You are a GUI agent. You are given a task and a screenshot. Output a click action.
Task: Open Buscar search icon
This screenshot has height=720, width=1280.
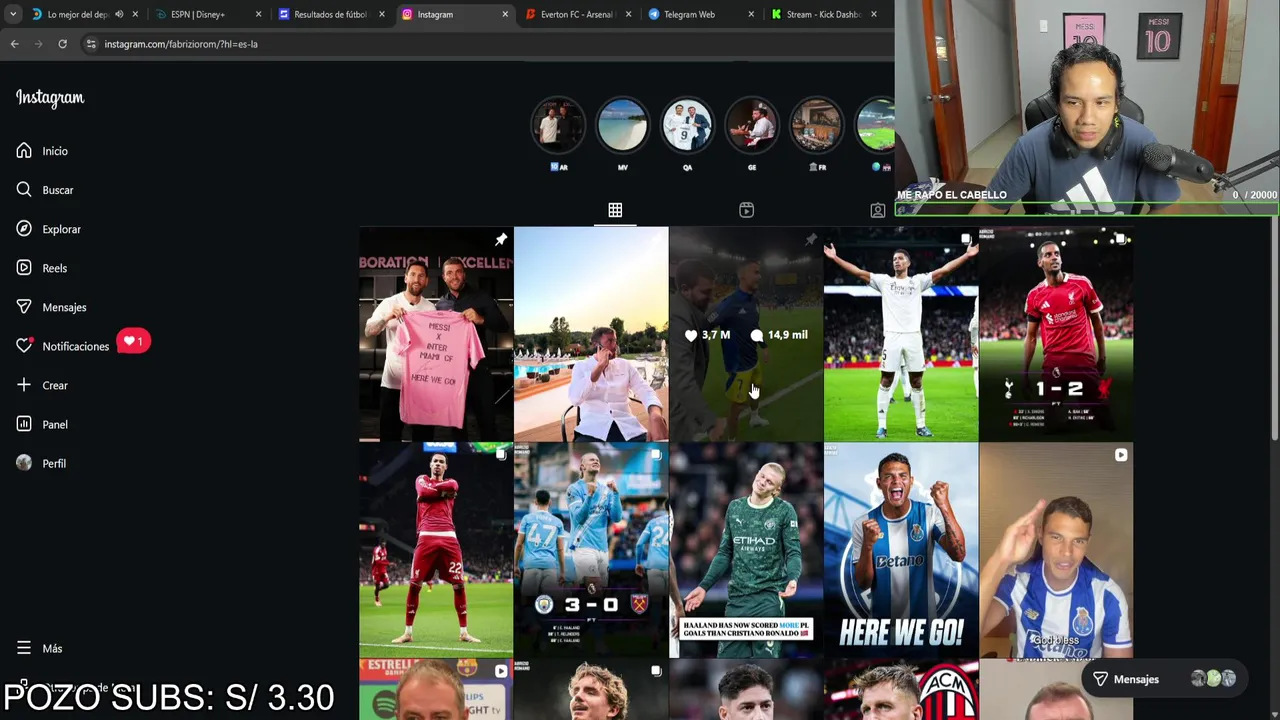tap(24, 190)
